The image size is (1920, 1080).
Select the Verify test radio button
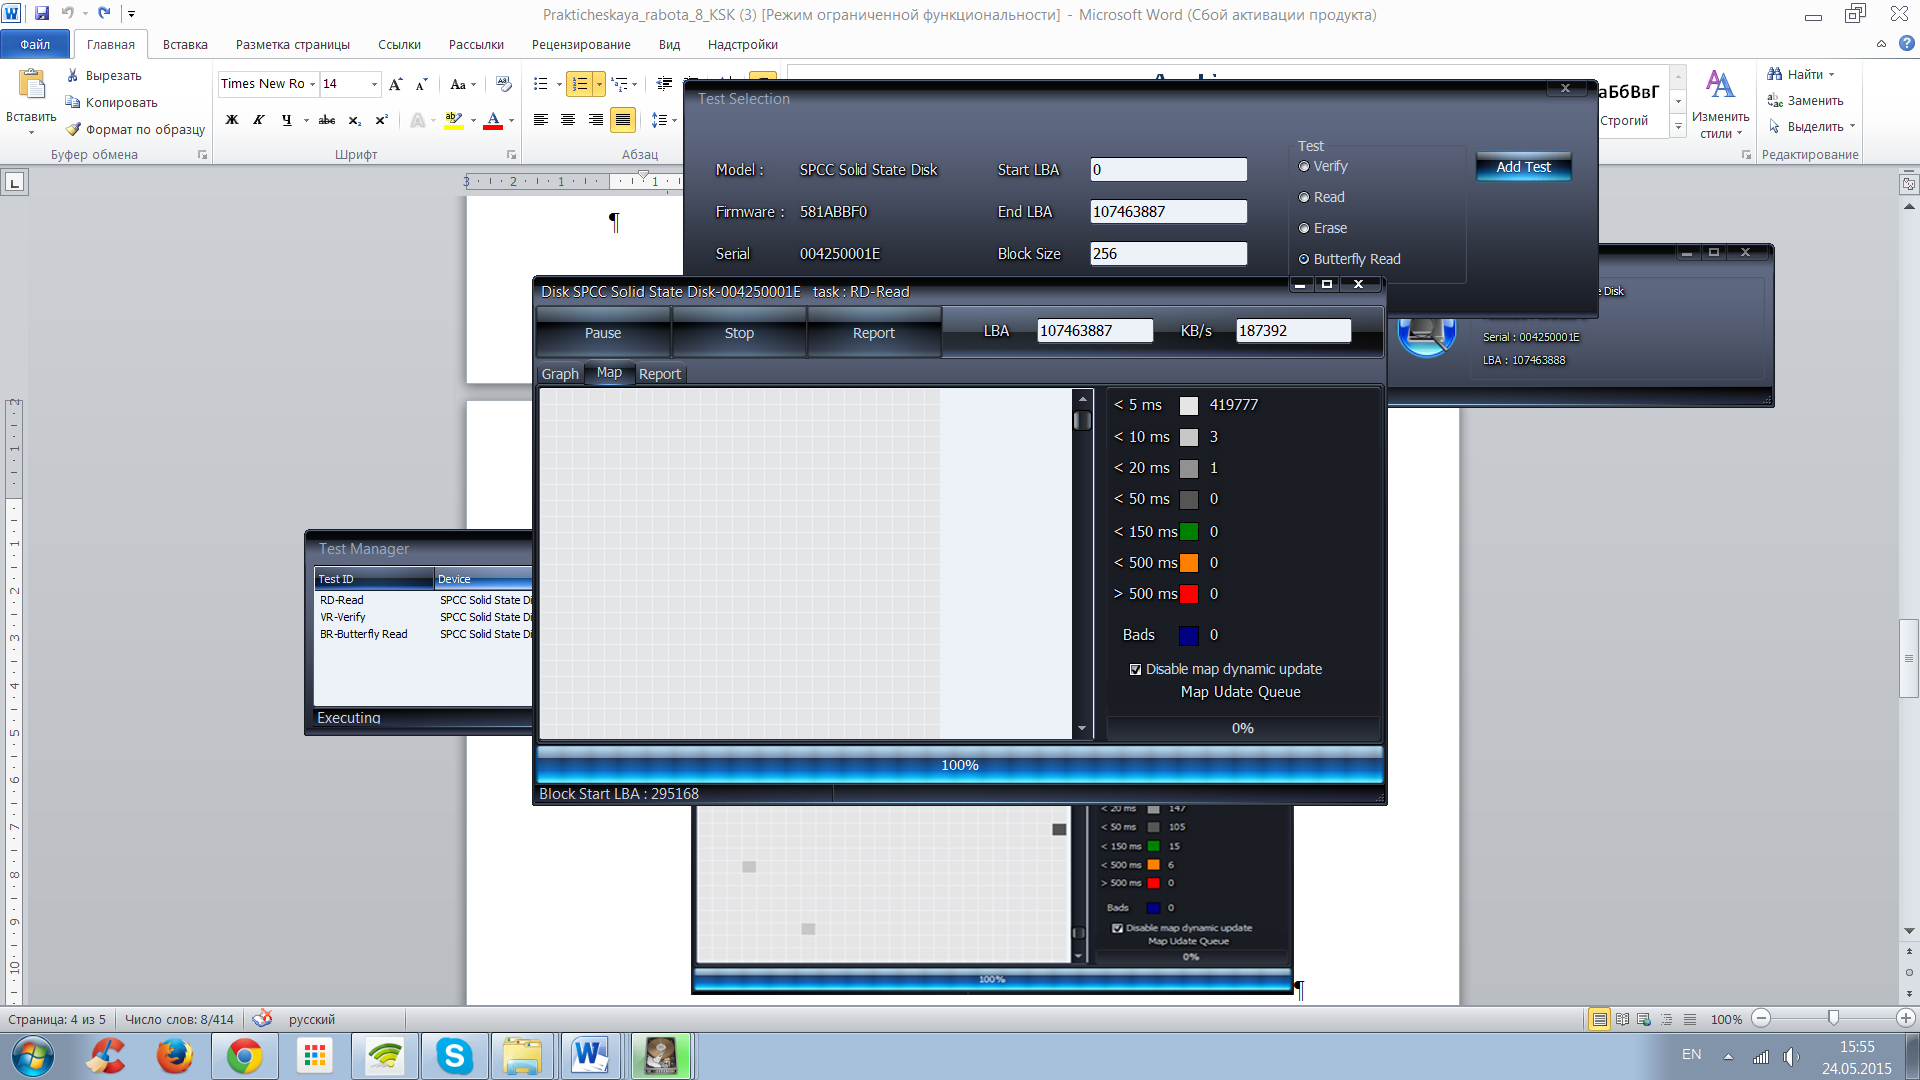1304,166
